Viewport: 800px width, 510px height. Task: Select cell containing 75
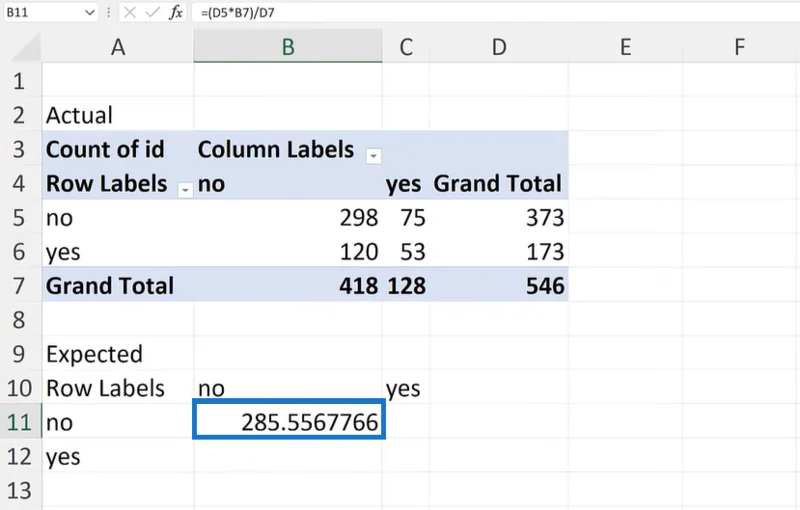click(x=406, y=218)
